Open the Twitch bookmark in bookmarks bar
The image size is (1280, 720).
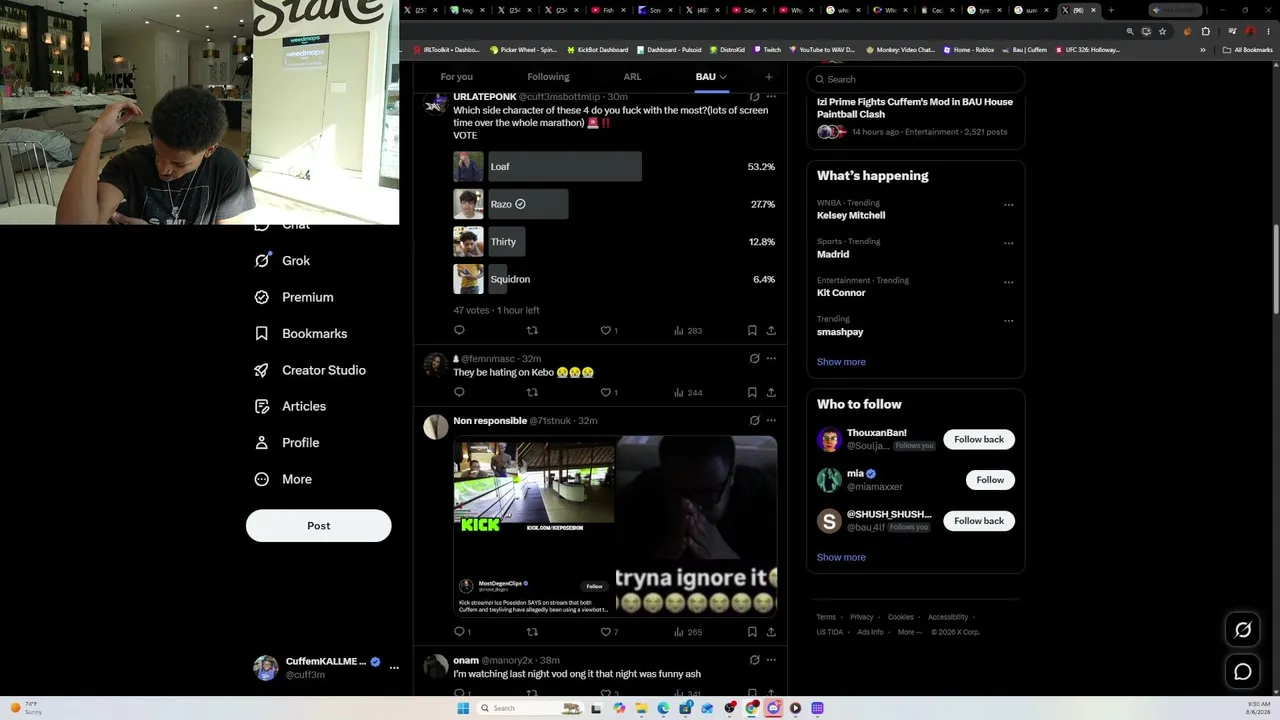coord(767,50)
